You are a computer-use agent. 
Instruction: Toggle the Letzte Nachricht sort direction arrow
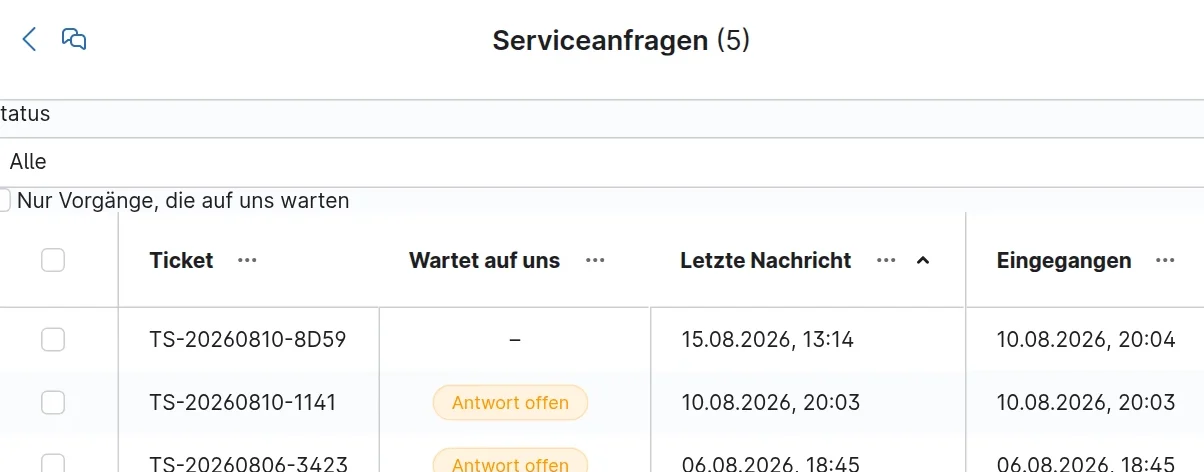(923, 261)
